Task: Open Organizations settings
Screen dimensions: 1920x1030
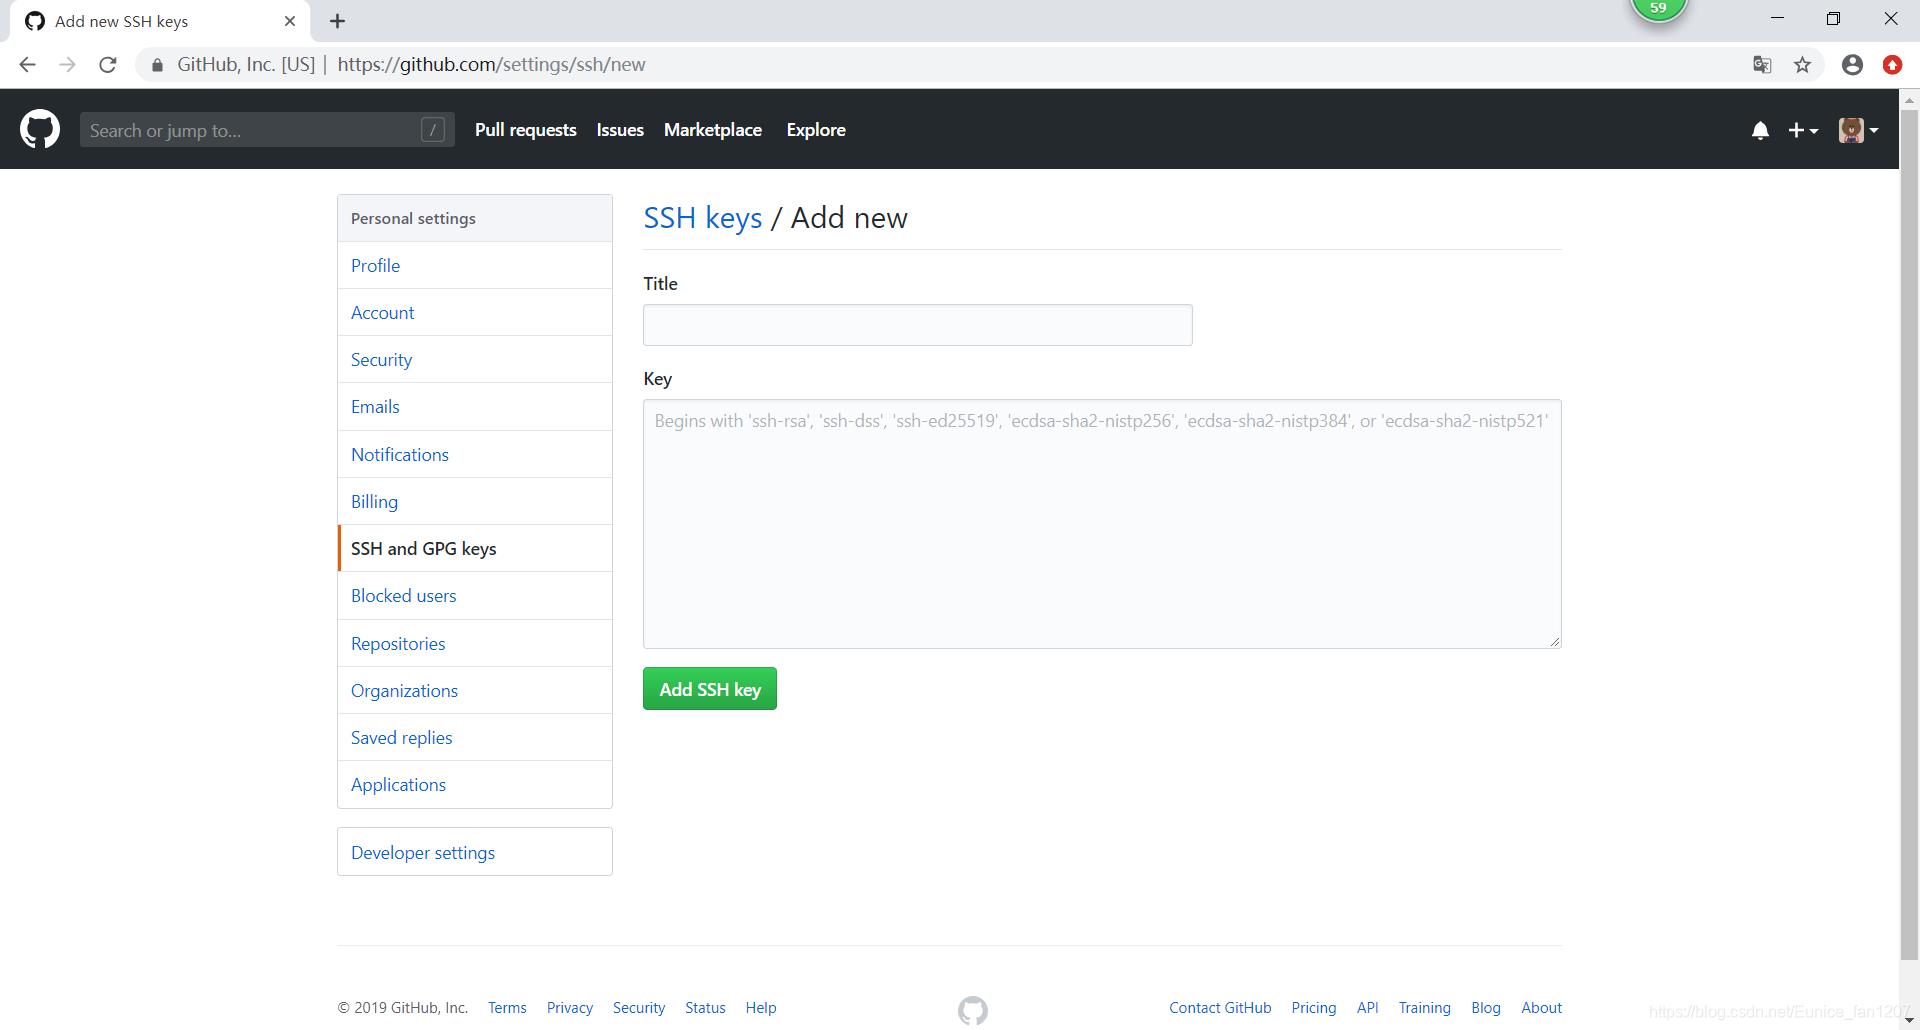Action: 475,690
